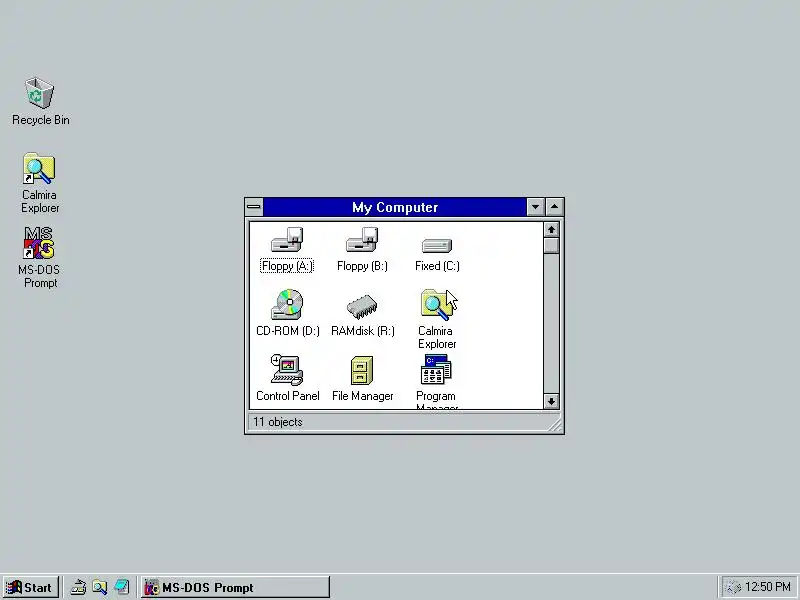The width and height of the screenshot is (800, 600).
Task: Maximize the My Computer window with up arrow
Action: point(555,207)
